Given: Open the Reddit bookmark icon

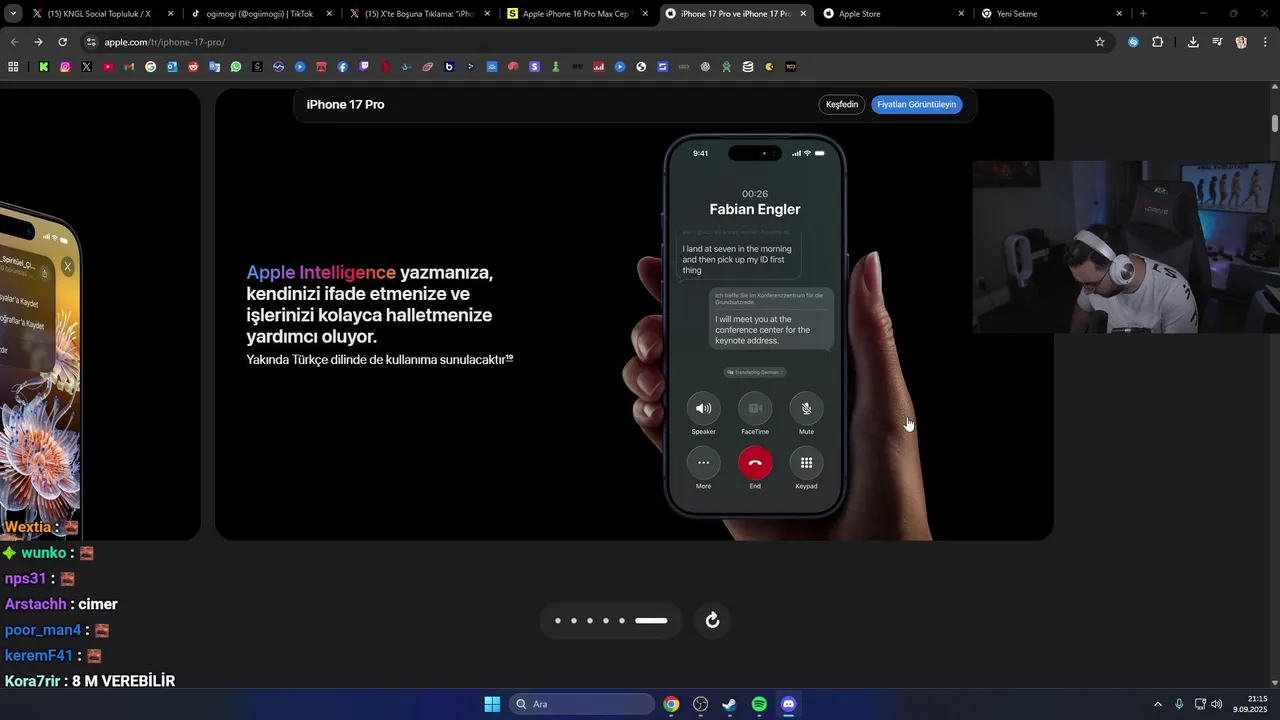Looking at the screenshot, I should pyautogui.click(x=193, y=67).
